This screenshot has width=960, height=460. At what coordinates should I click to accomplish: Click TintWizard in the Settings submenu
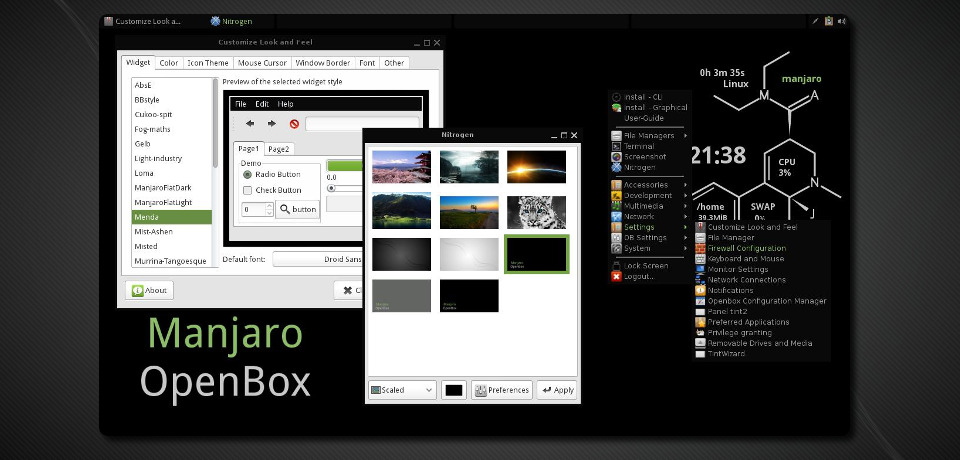click(726, 353)
